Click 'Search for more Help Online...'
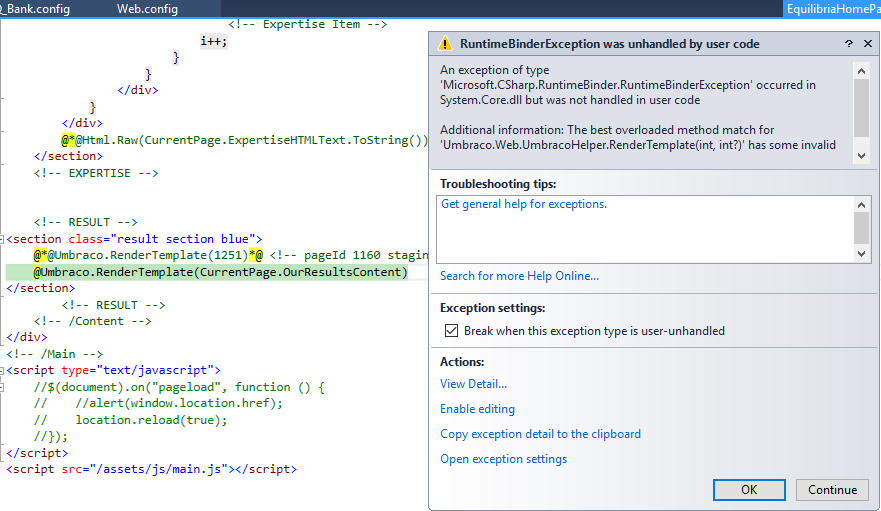Screen dimensions: 881x511 (x=519, y=276)
